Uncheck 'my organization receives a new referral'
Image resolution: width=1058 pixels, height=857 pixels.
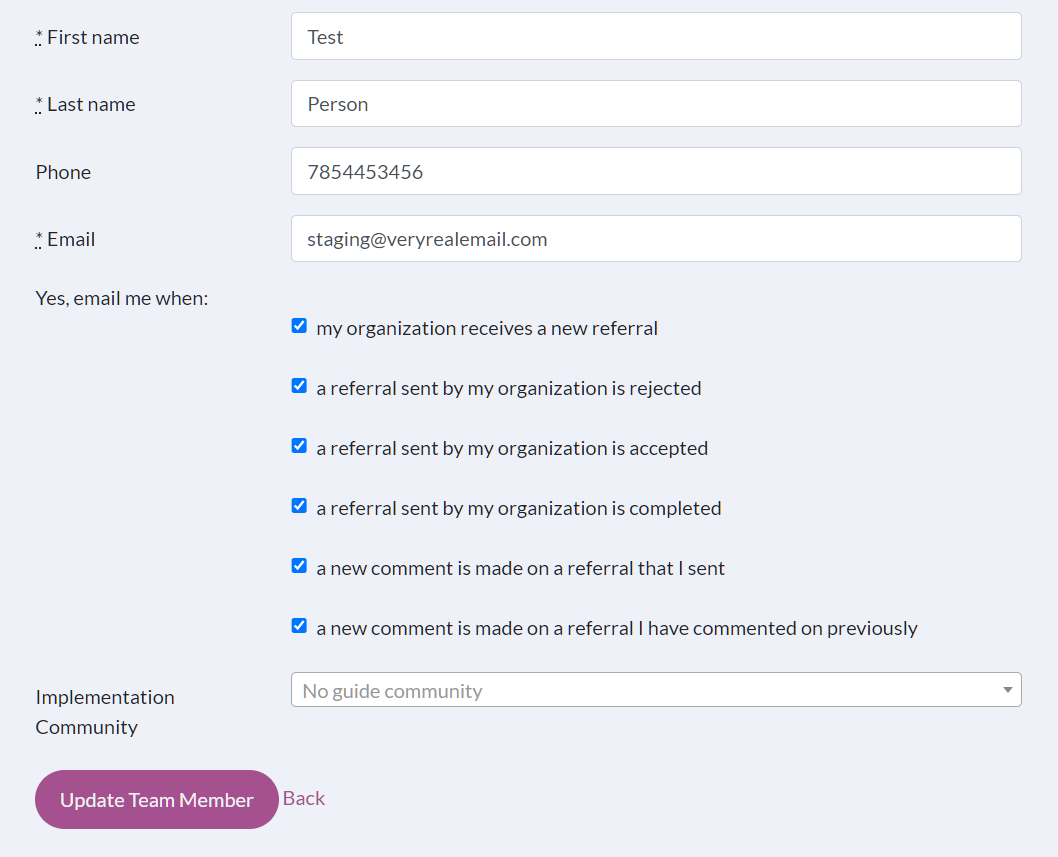[299, 326]
